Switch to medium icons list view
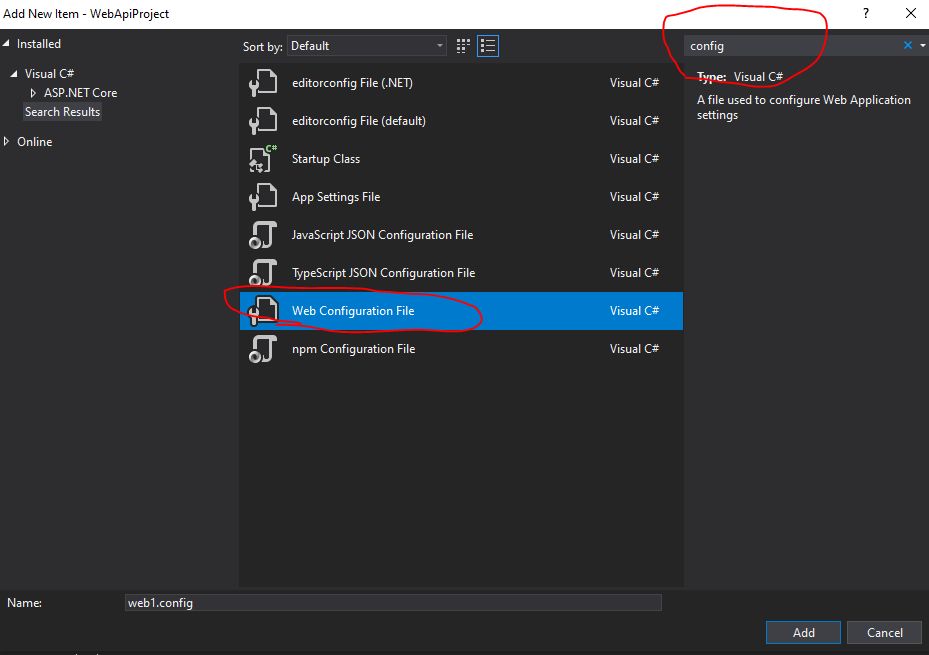 (488, 46)
